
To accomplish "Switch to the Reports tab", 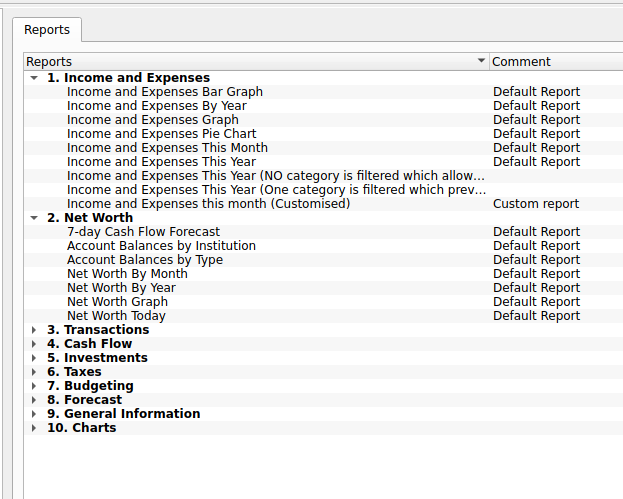I will coord(47,31).
